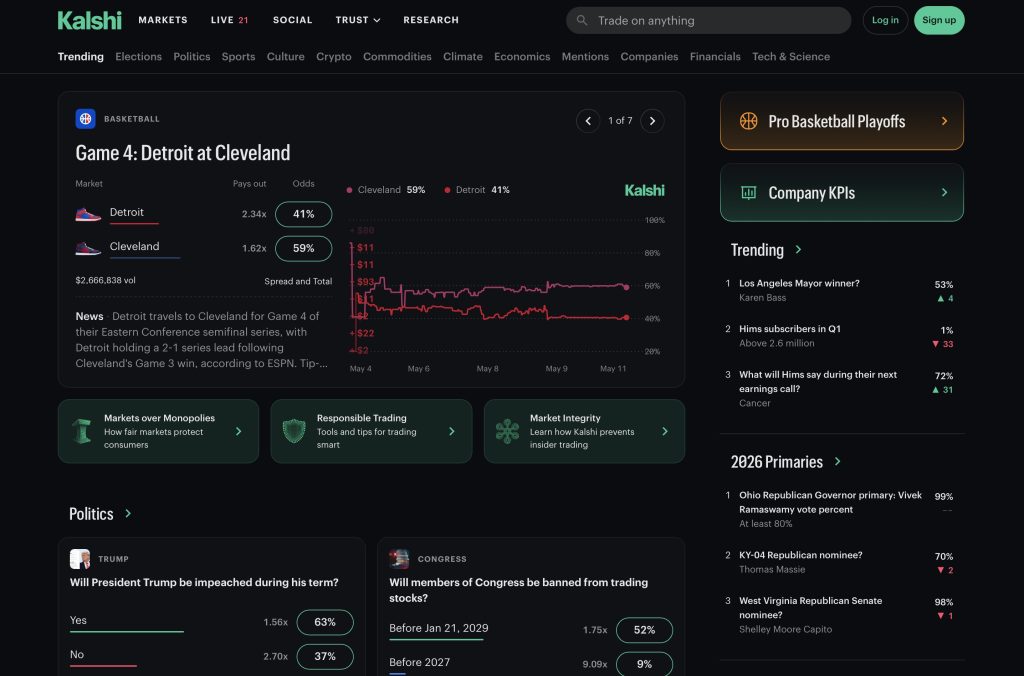1024x676 pixels.
Task: Open Company KPIs chevron arrow
Action: 944,193
